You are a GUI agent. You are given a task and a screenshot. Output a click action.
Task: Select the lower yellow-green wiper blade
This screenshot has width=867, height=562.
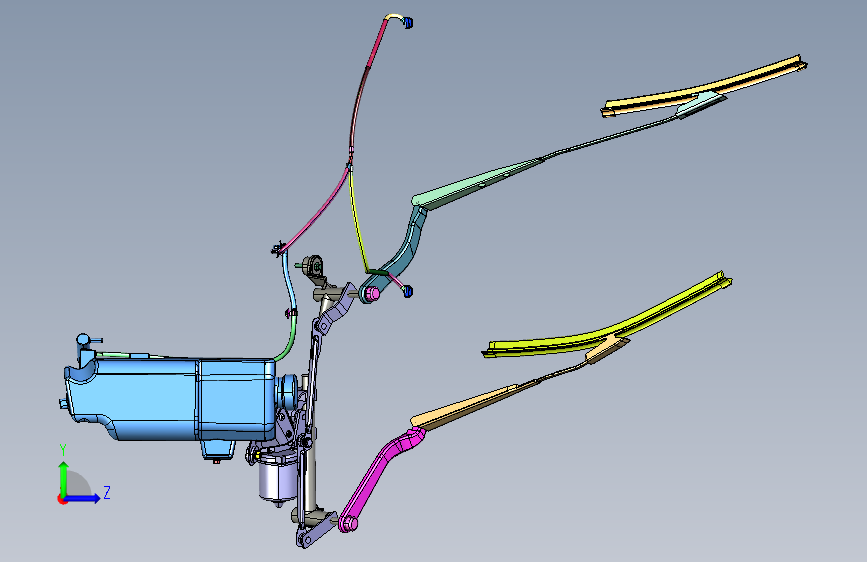pyautogui.click(x=608, y=326)
